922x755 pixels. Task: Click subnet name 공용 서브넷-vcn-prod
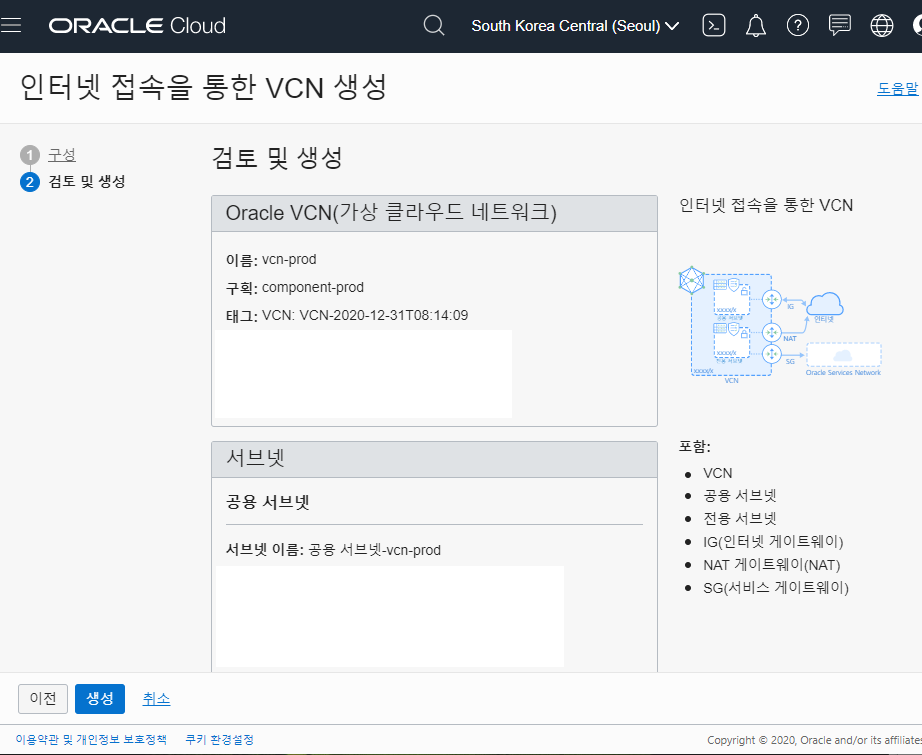tap(375, 550)
